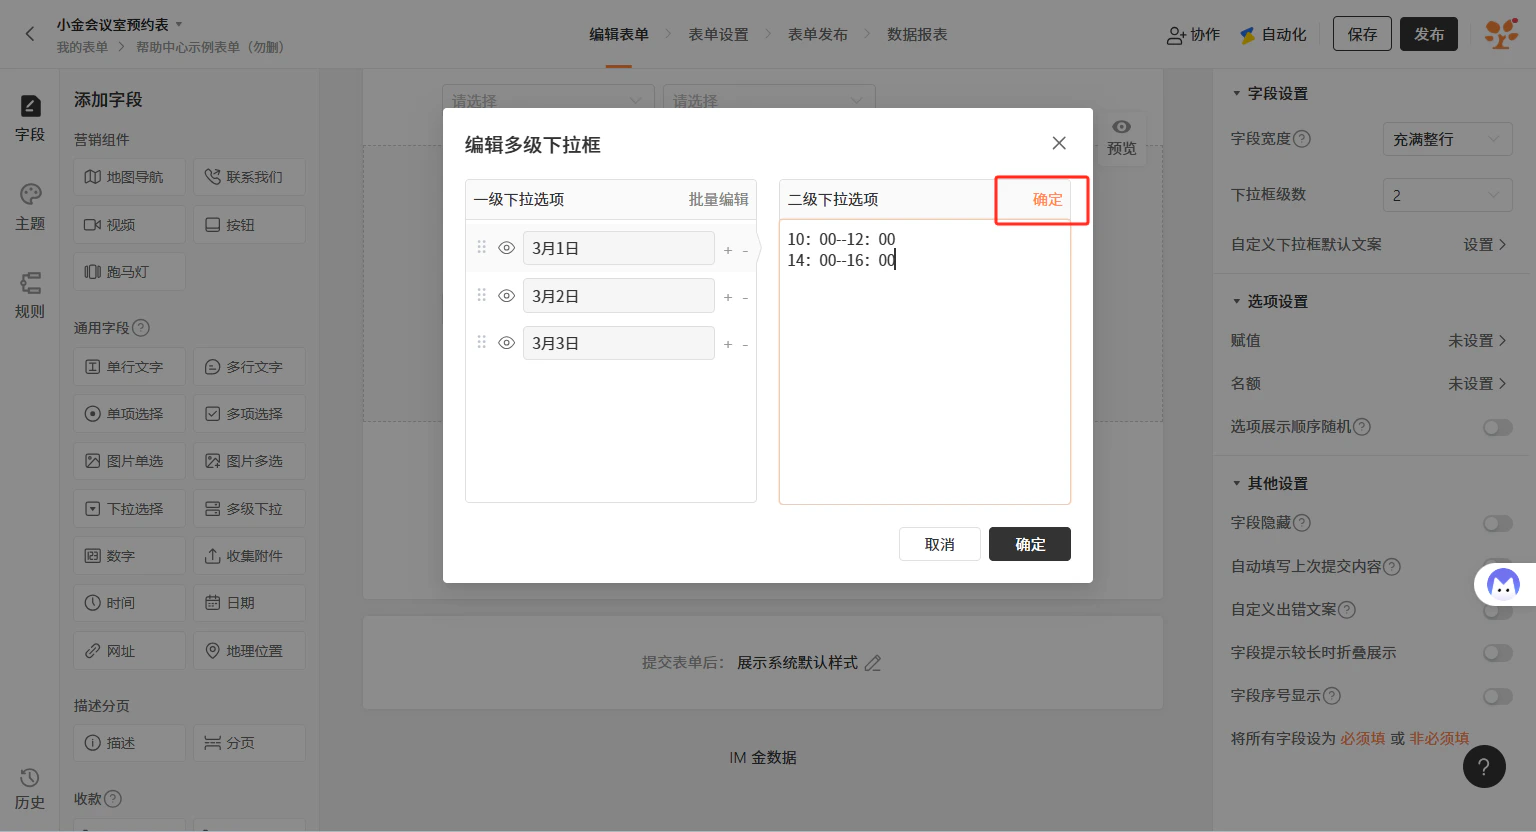This screenshot has width=1536, height=832.
Task: Open the 历史 history icon
Action: click(x=30, y=778)
